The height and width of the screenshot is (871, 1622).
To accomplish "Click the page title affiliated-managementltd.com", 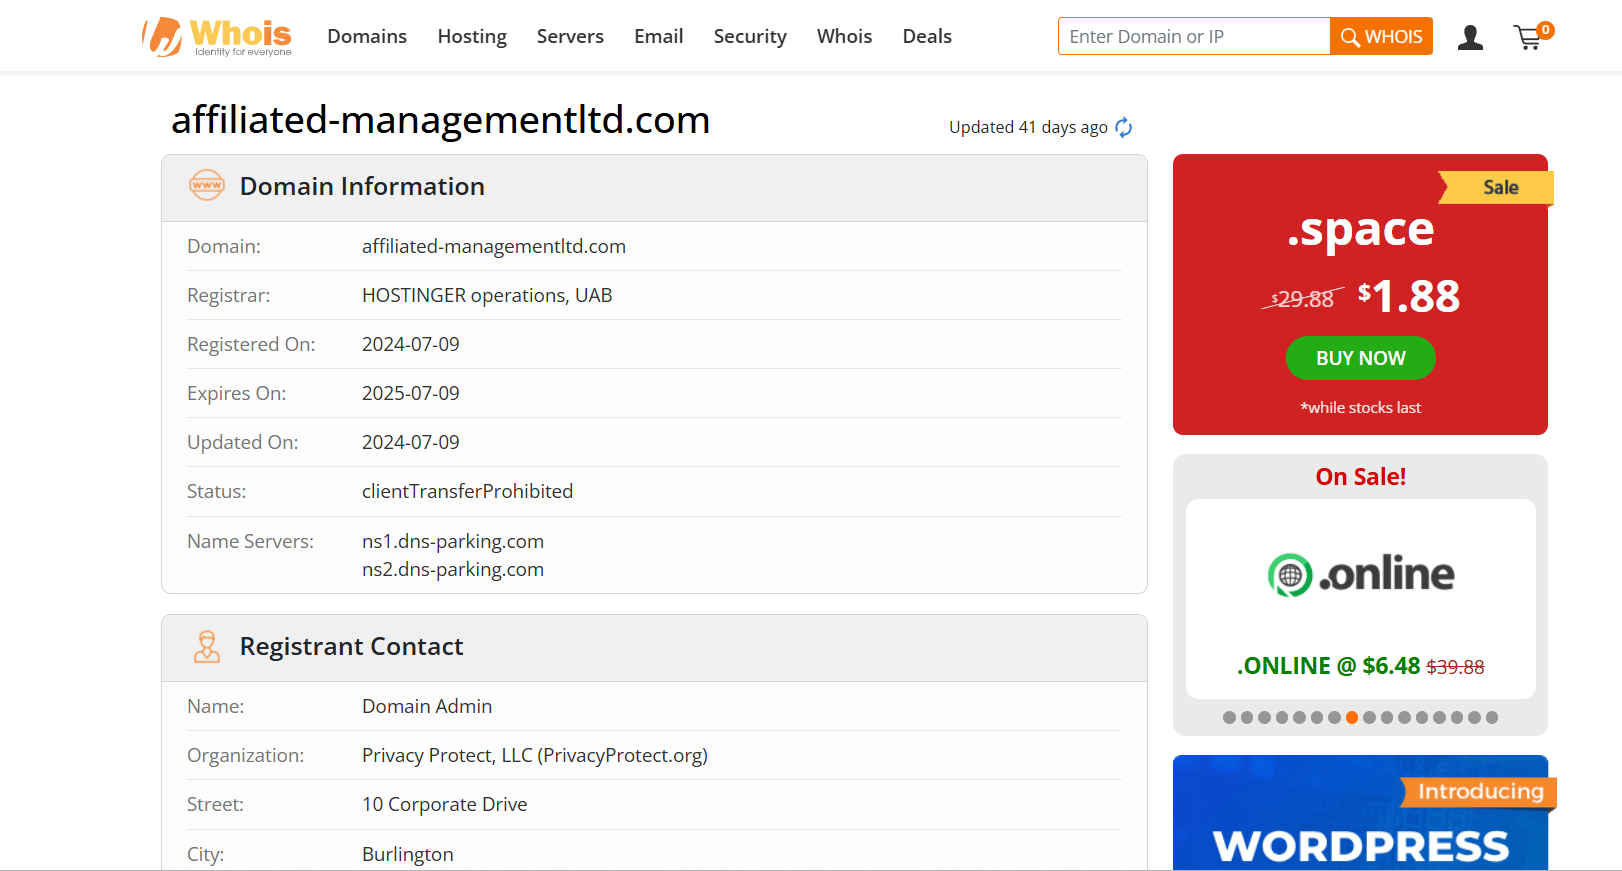I will point(441,120).
